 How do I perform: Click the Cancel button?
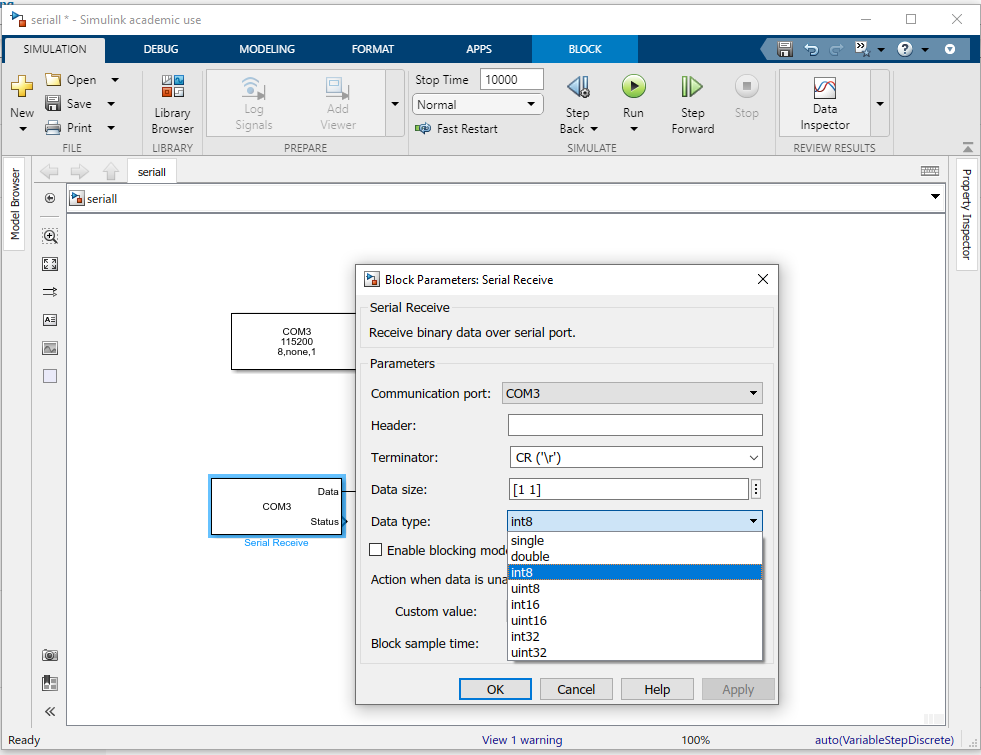(x=576, y=689)
